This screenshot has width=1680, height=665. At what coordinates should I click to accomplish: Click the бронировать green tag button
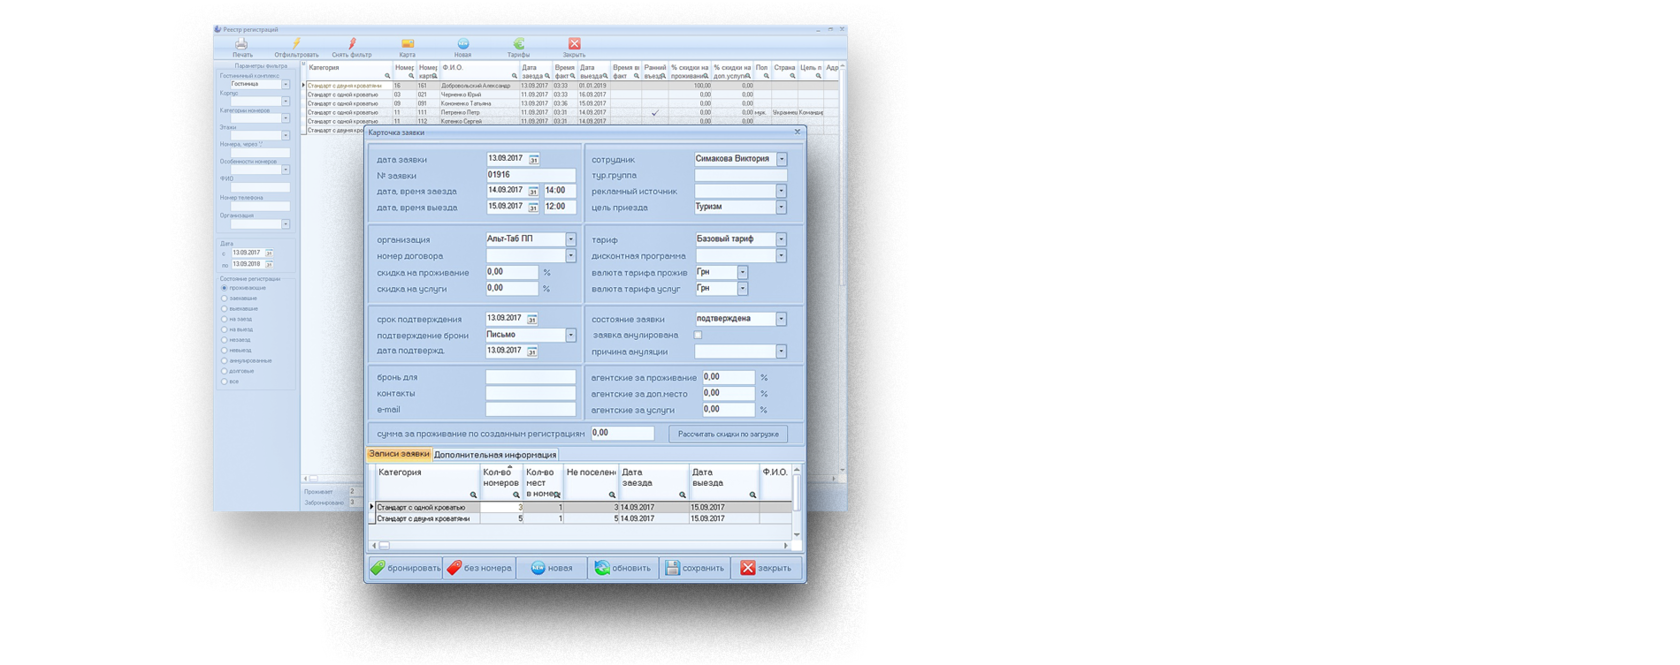(x=405, y=568)
